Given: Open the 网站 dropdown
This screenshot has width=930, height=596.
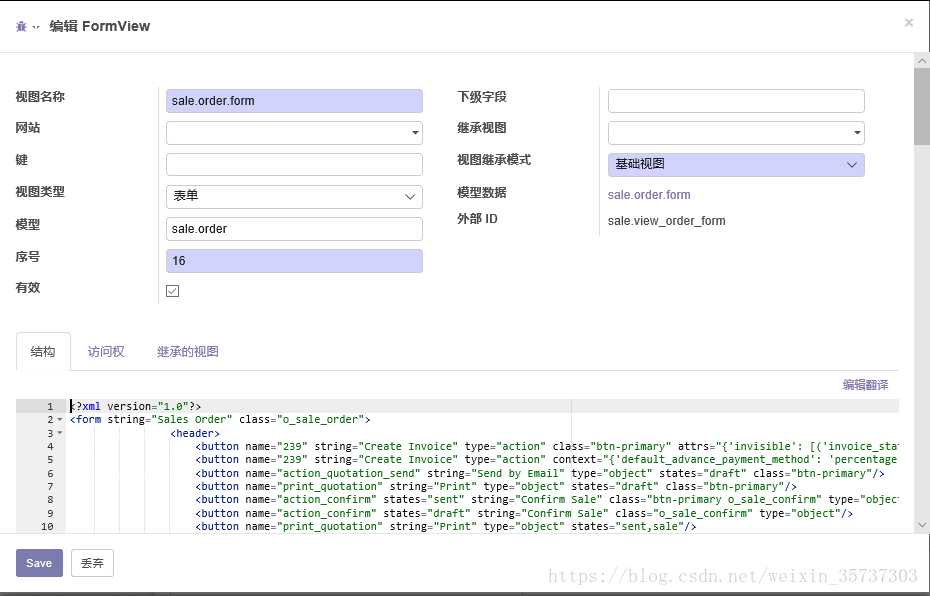Looking at the screenshot, I should point(294,133).
